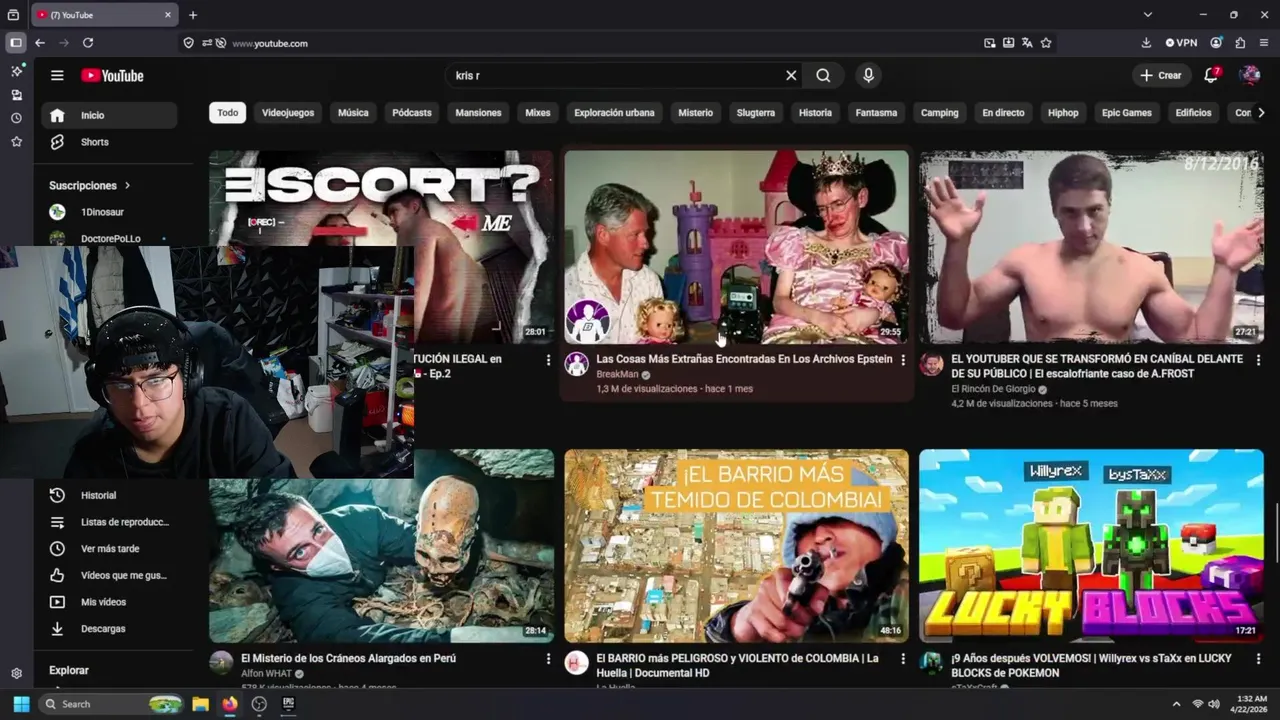The height and width of the screenshot is (720, 1280).
Task: Click the magnifier search button
Action: [x=823, y=75]
